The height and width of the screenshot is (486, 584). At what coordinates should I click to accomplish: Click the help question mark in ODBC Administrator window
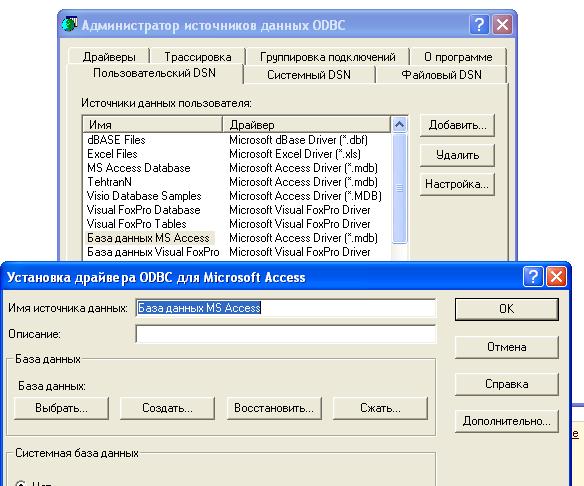[479, 25]
